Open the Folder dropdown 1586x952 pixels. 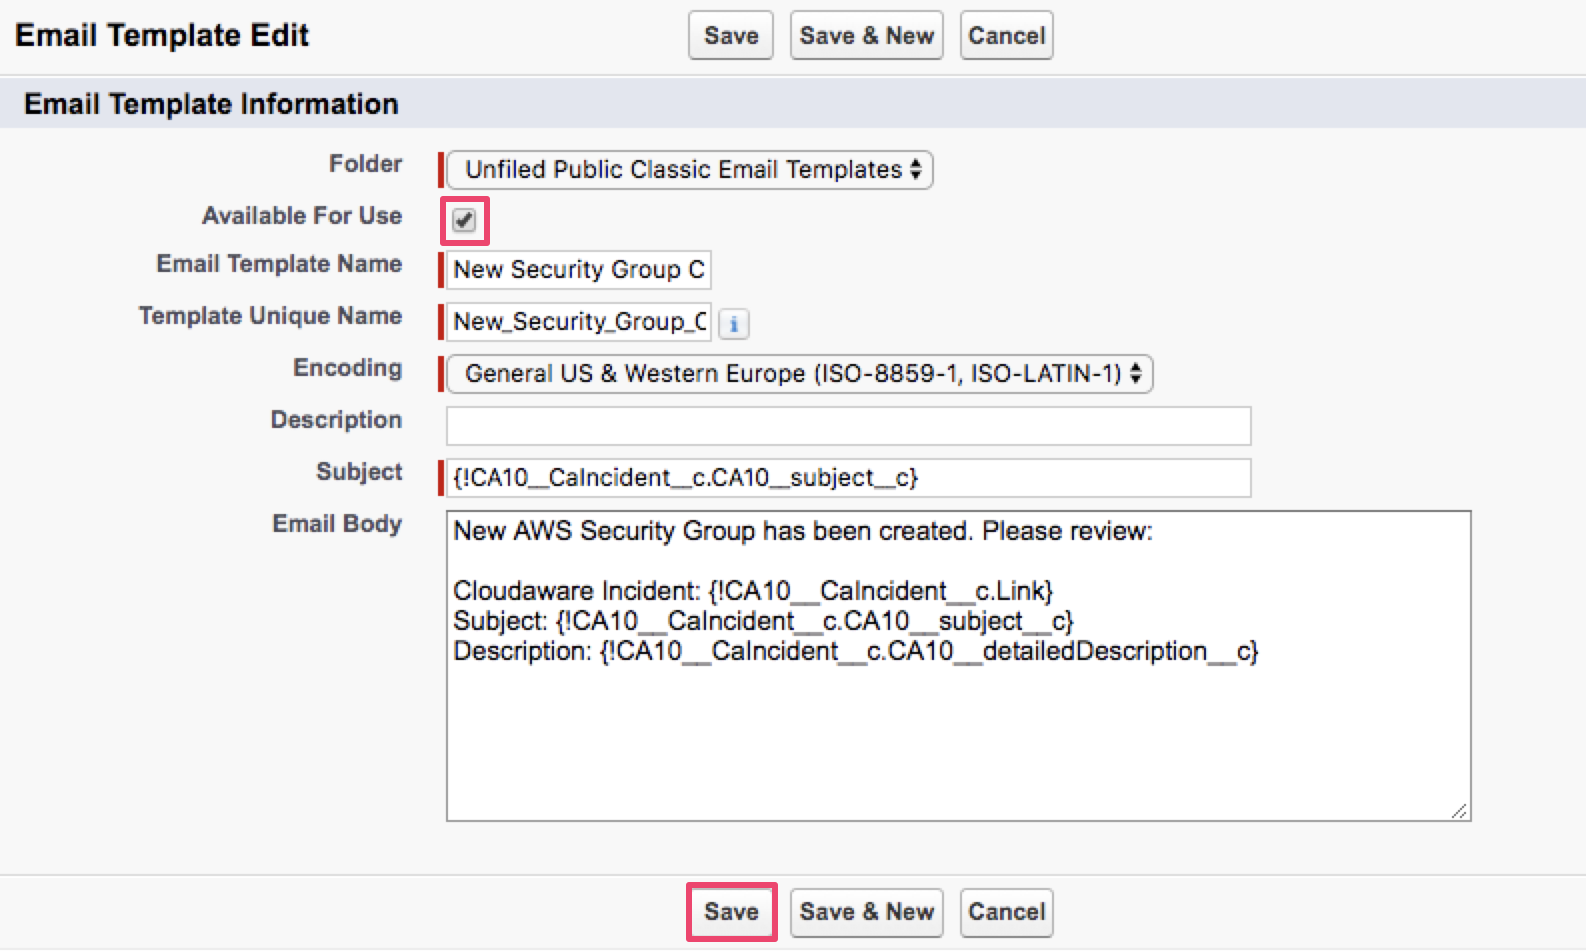pos(689,170)
